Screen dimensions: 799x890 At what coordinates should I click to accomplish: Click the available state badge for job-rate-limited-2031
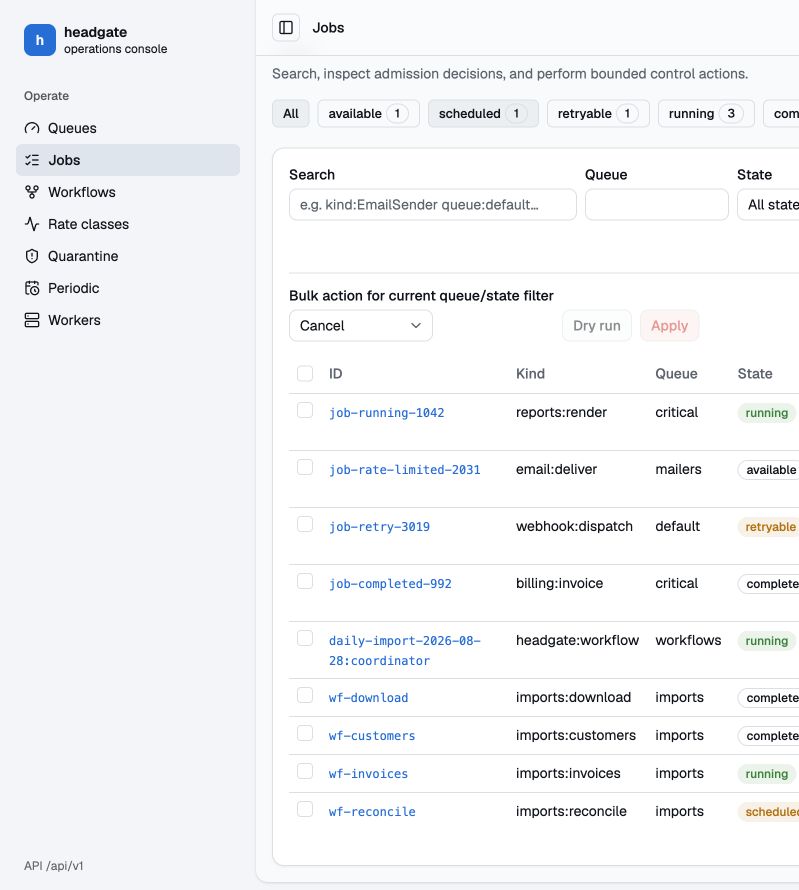(x=768, y=470)
